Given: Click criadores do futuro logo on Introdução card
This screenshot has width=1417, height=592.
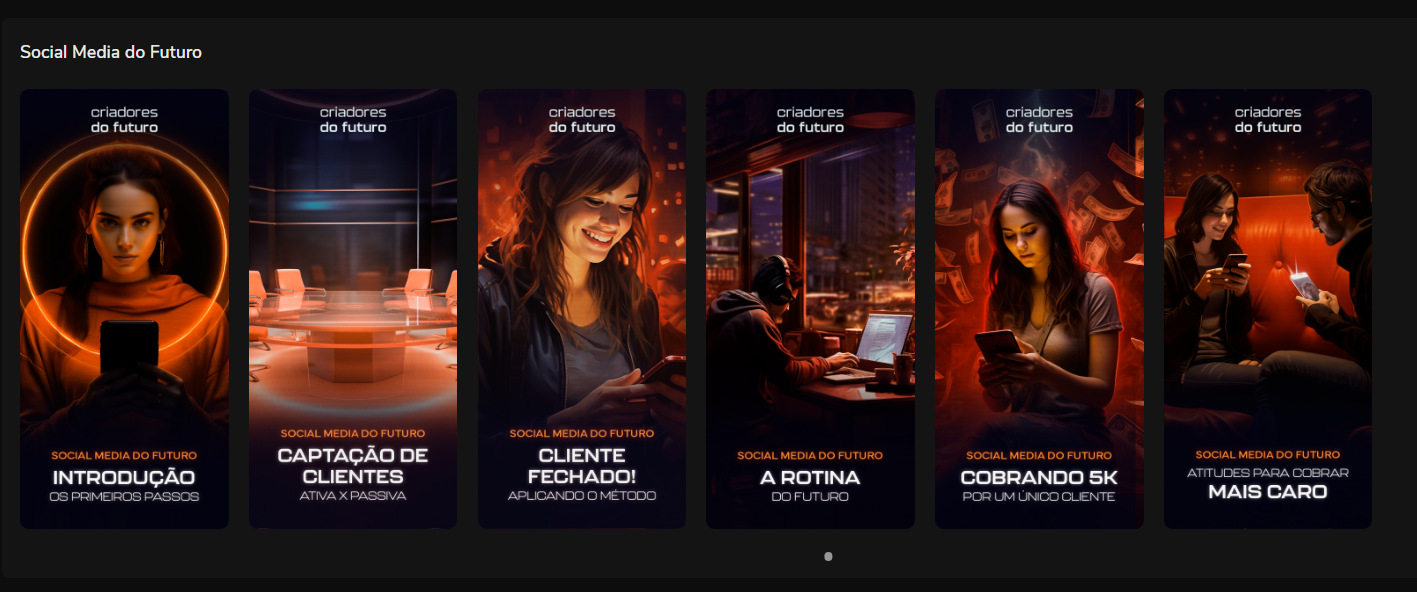Looking at the screenshot, I should (124, 120).
